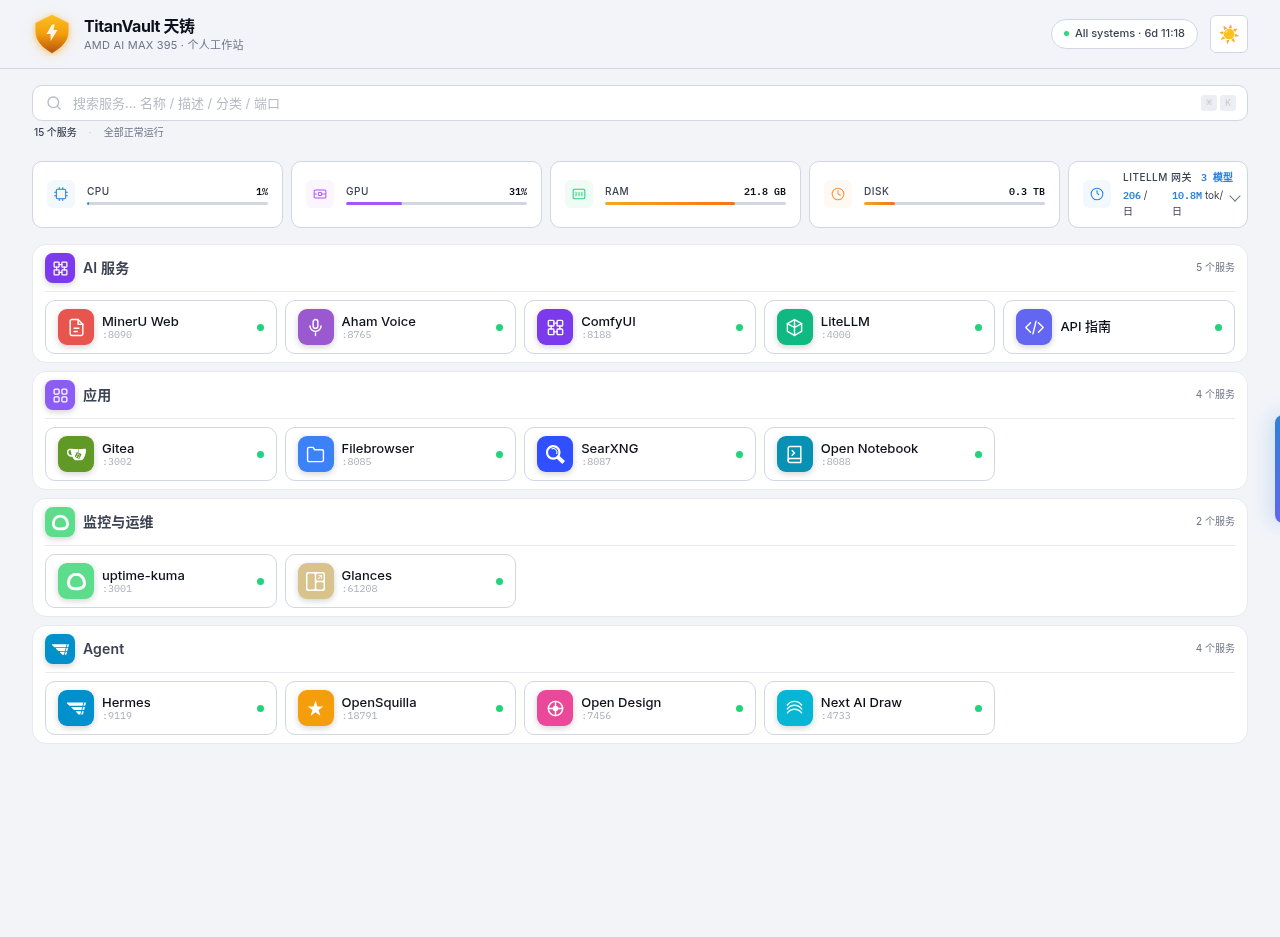Click the Aham Voice service name
This screenshot has width=1280, height=937.
(x=379, y=321)
